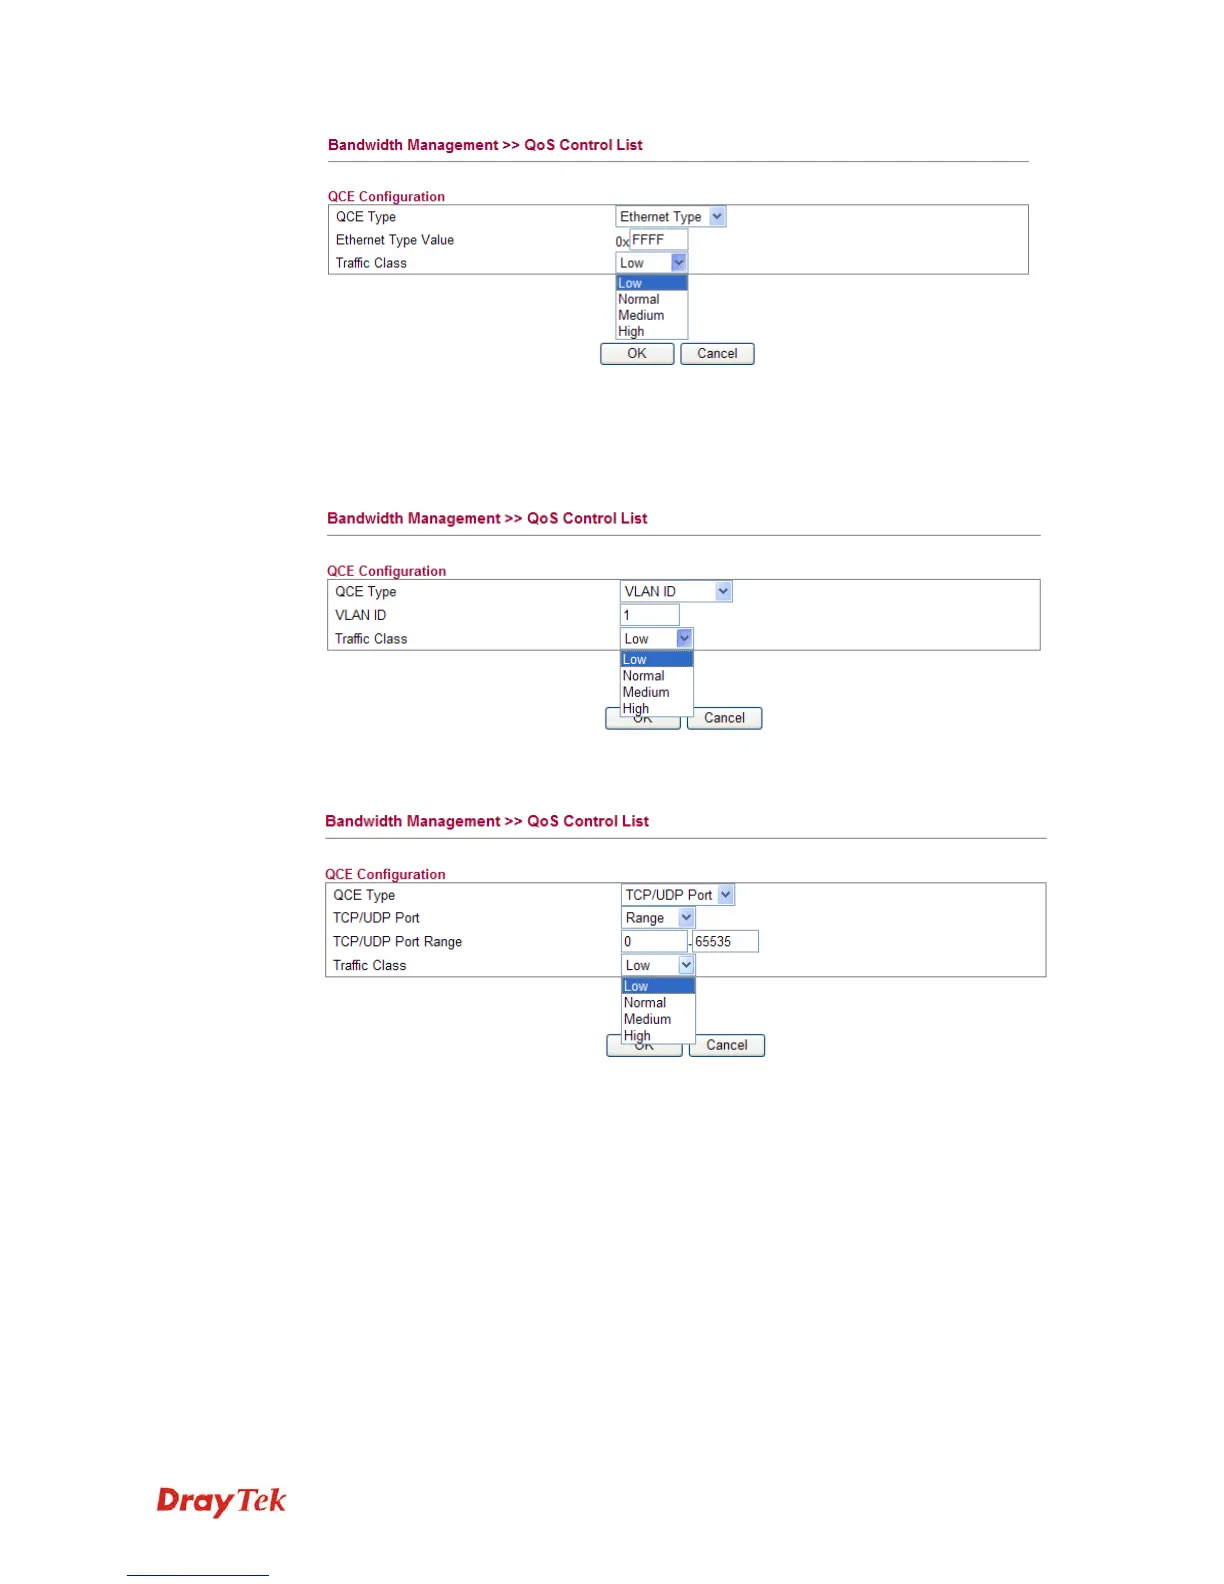1224x1584 pixels.
Task: Click Cancel below the VLAN ID configuration
Action: click(724, 718)
